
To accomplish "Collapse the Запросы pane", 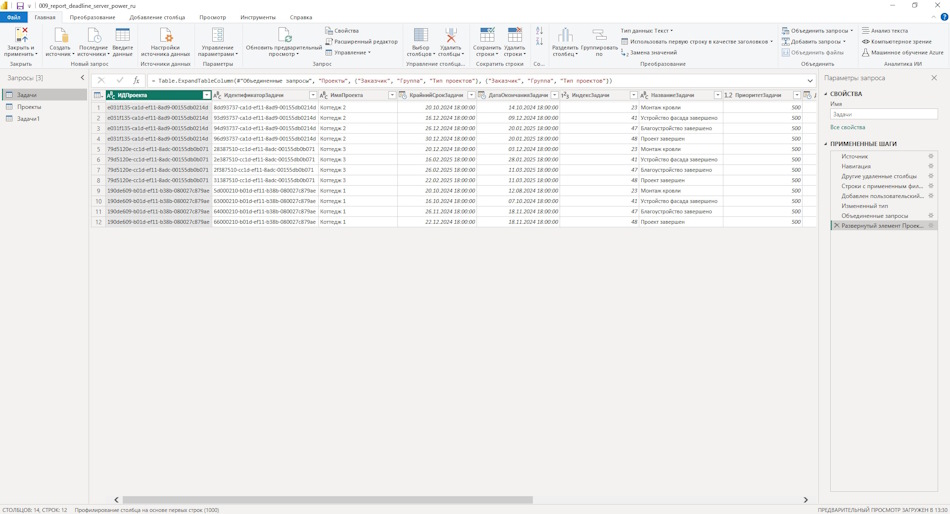I will click(82, 78).
